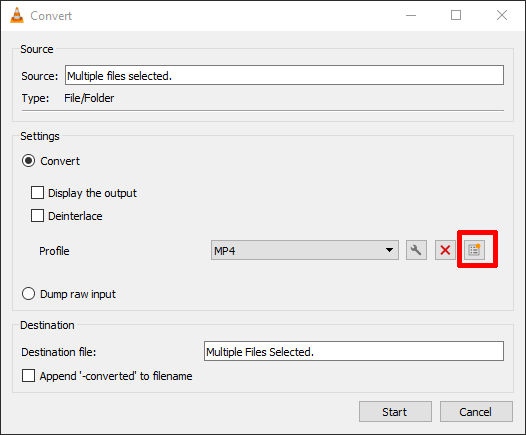Select Dump raw input option
Image resolution: width=526 pixels, height=435 pixels.
29,294
